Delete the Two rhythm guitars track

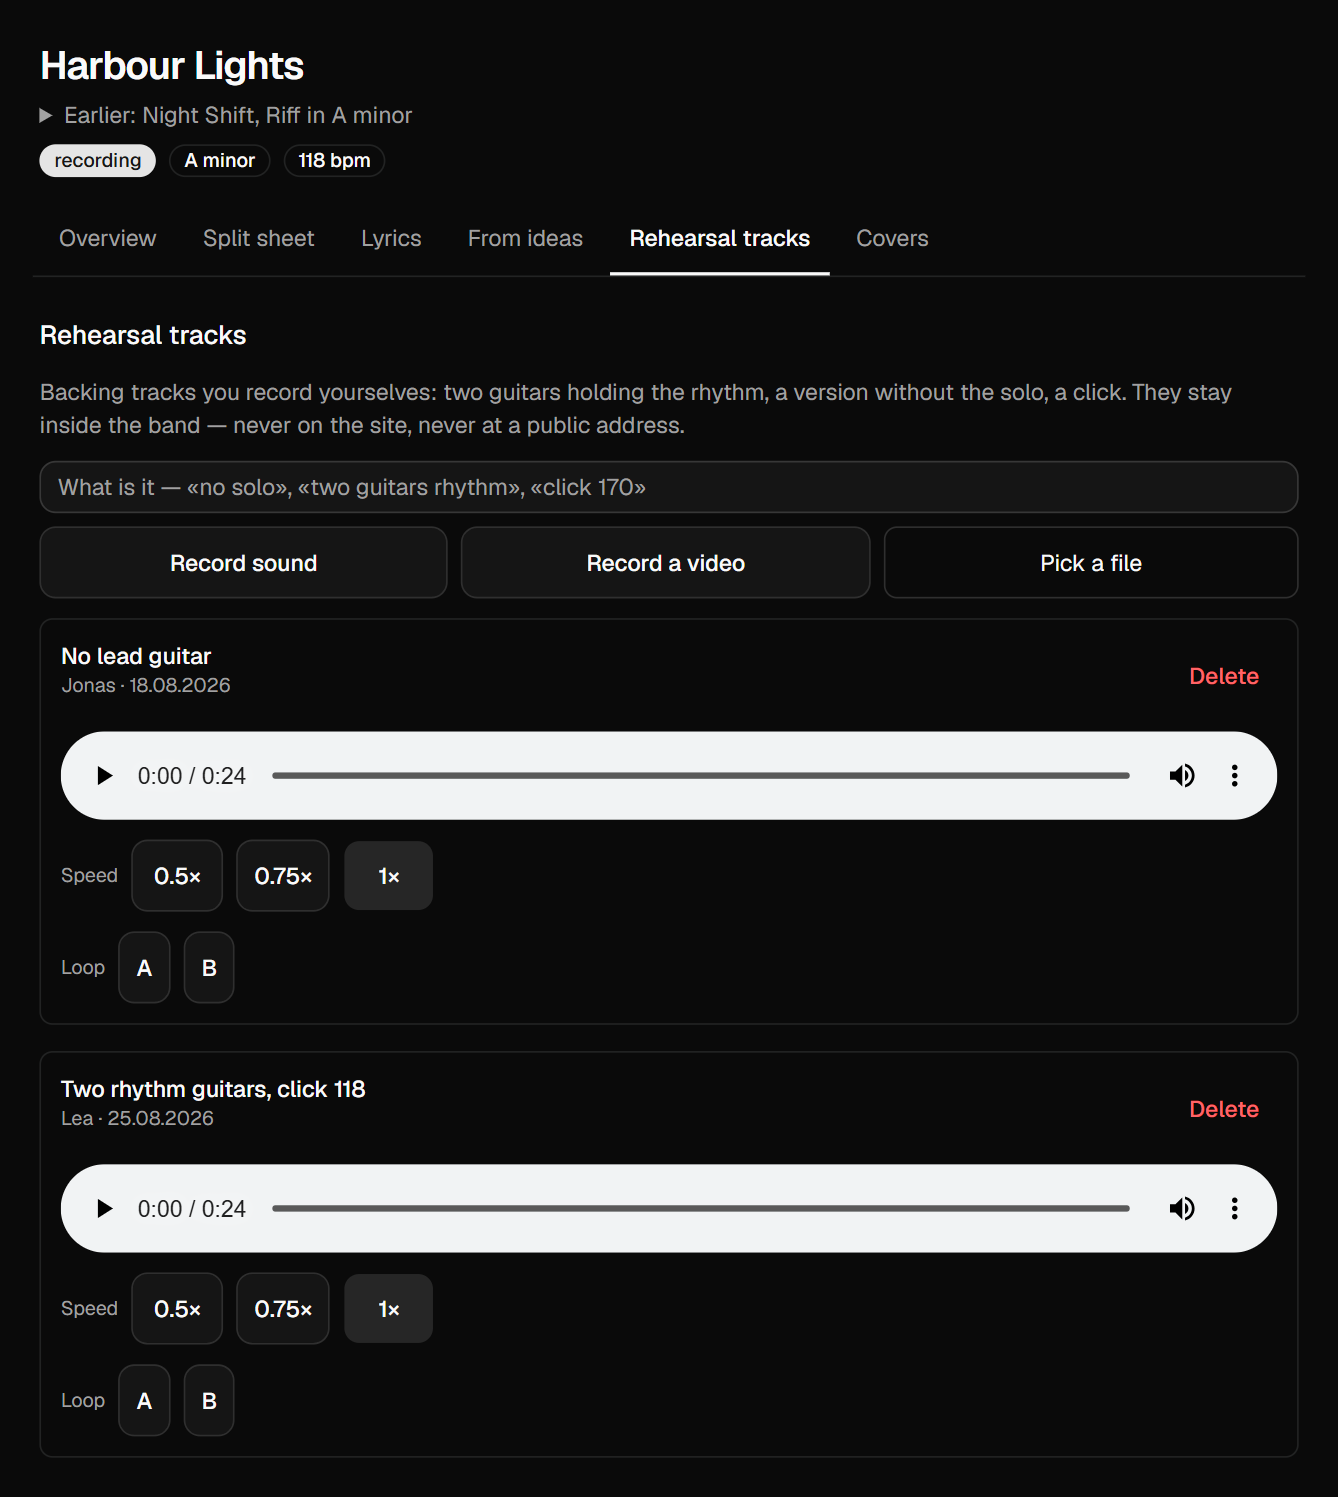(1224, 1110)
